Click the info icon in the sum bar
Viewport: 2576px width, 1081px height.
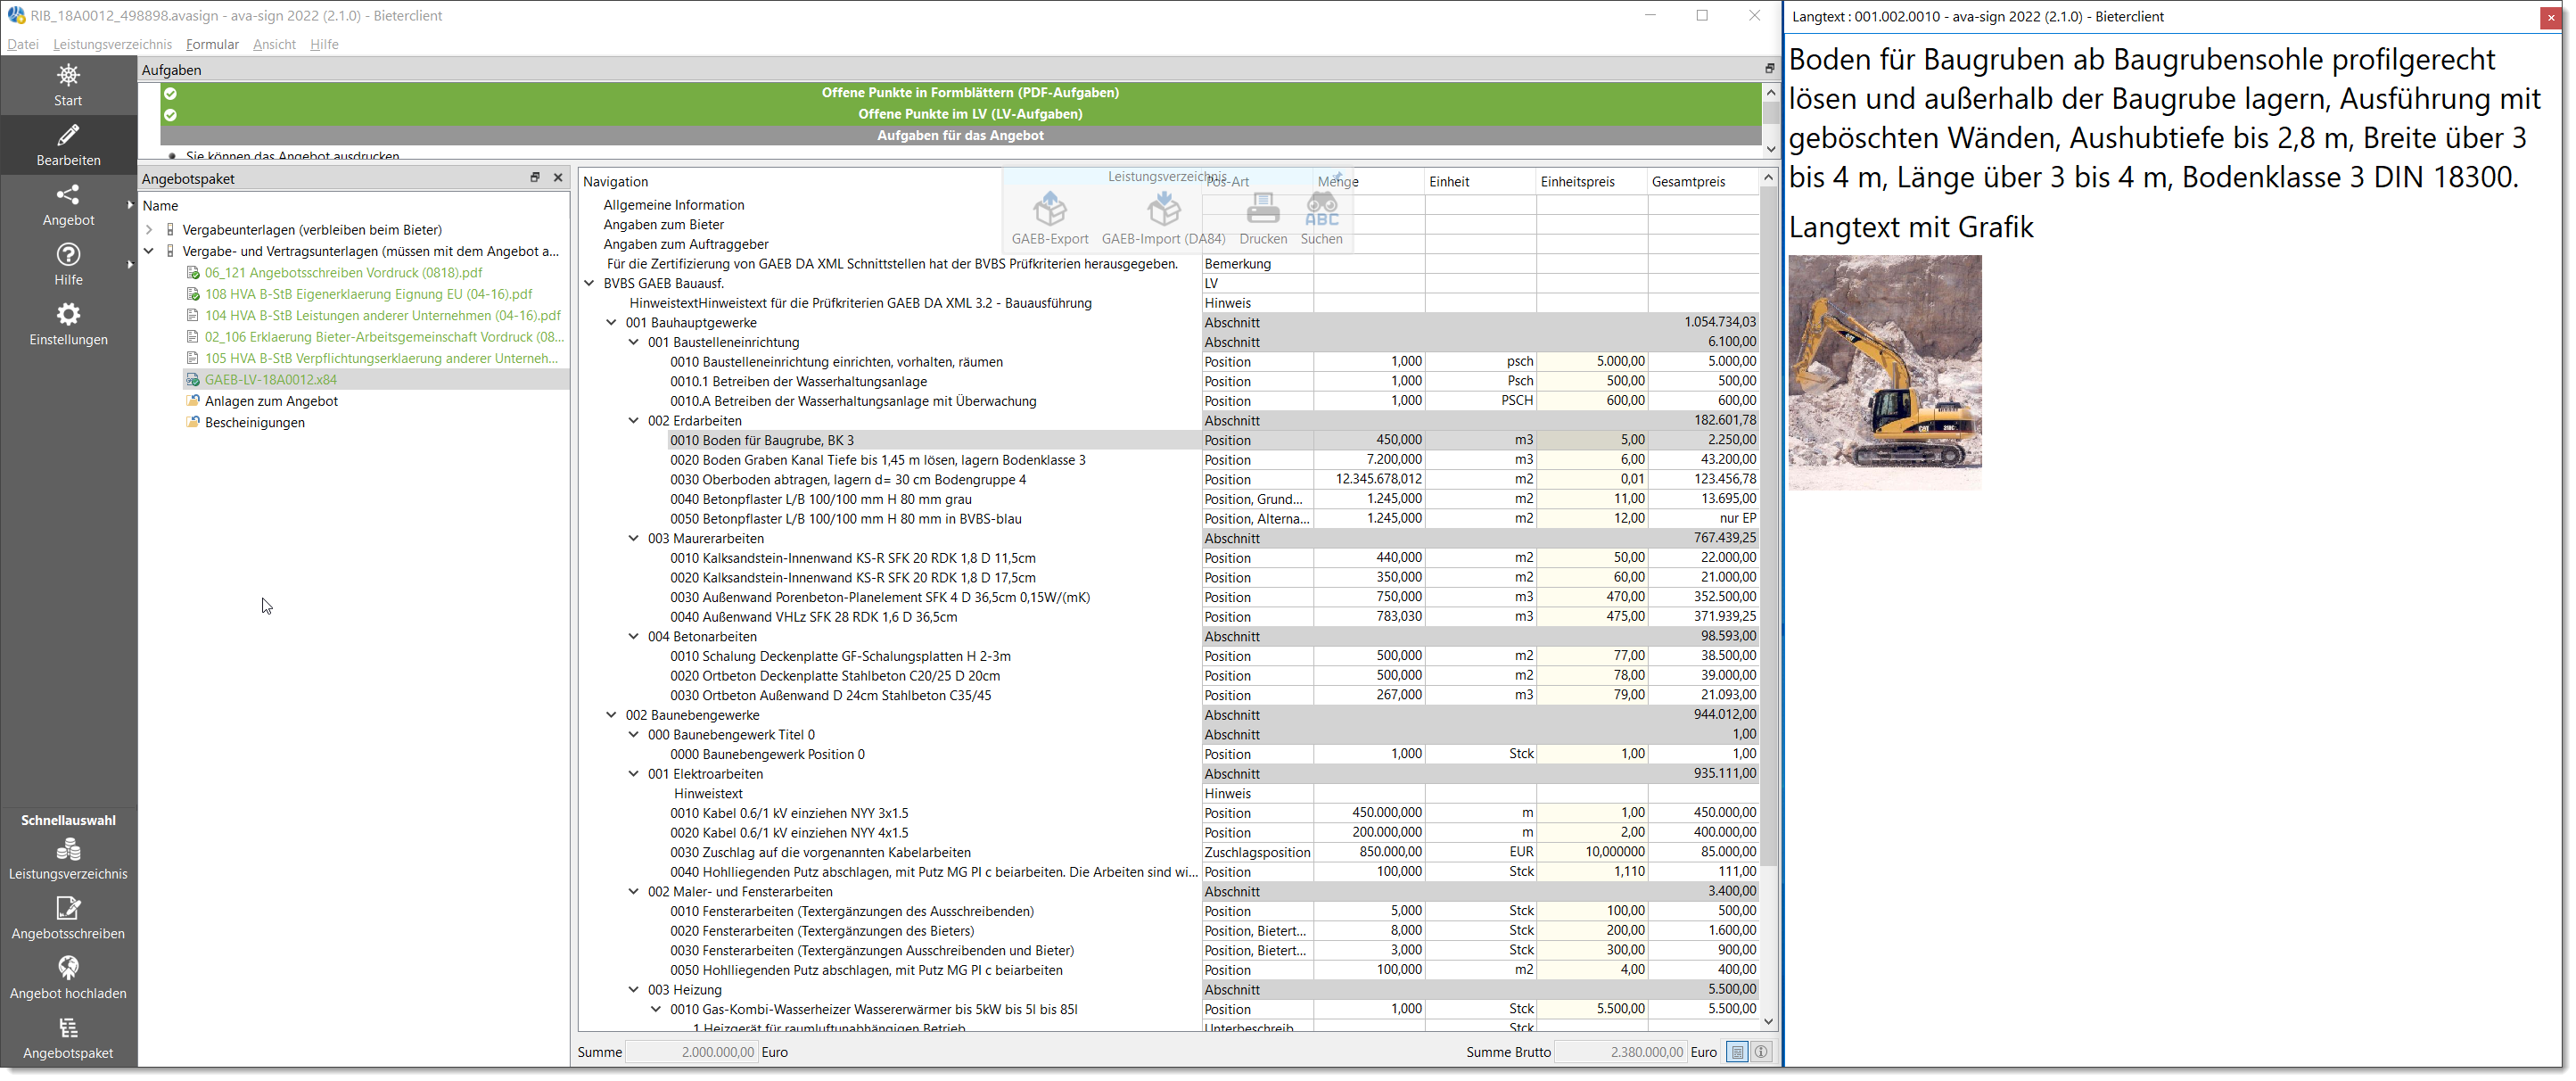pos(1761,1052)
